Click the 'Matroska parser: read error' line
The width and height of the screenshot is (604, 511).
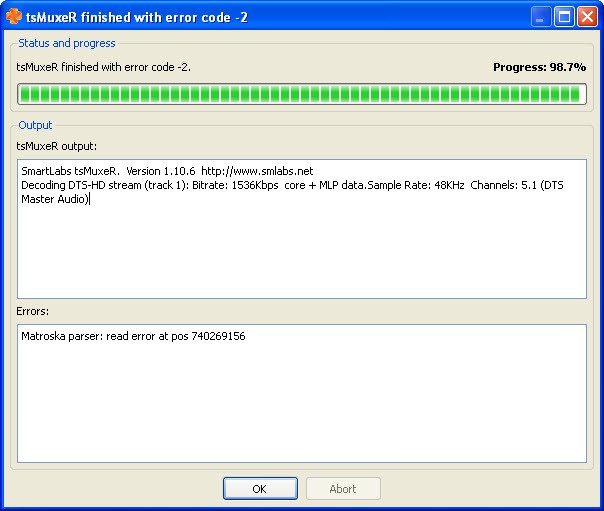point(133,336)
